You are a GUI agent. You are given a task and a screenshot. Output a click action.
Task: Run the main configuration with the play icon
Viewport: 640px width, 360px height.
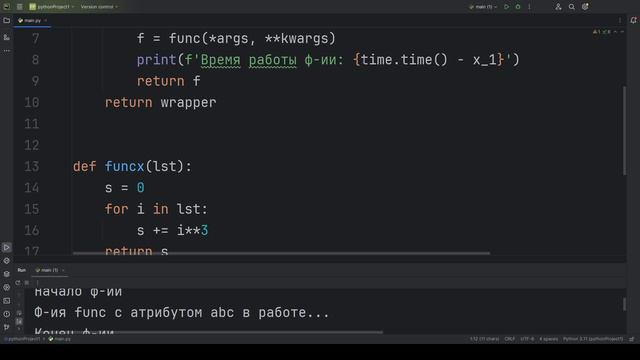pos(507,7)
